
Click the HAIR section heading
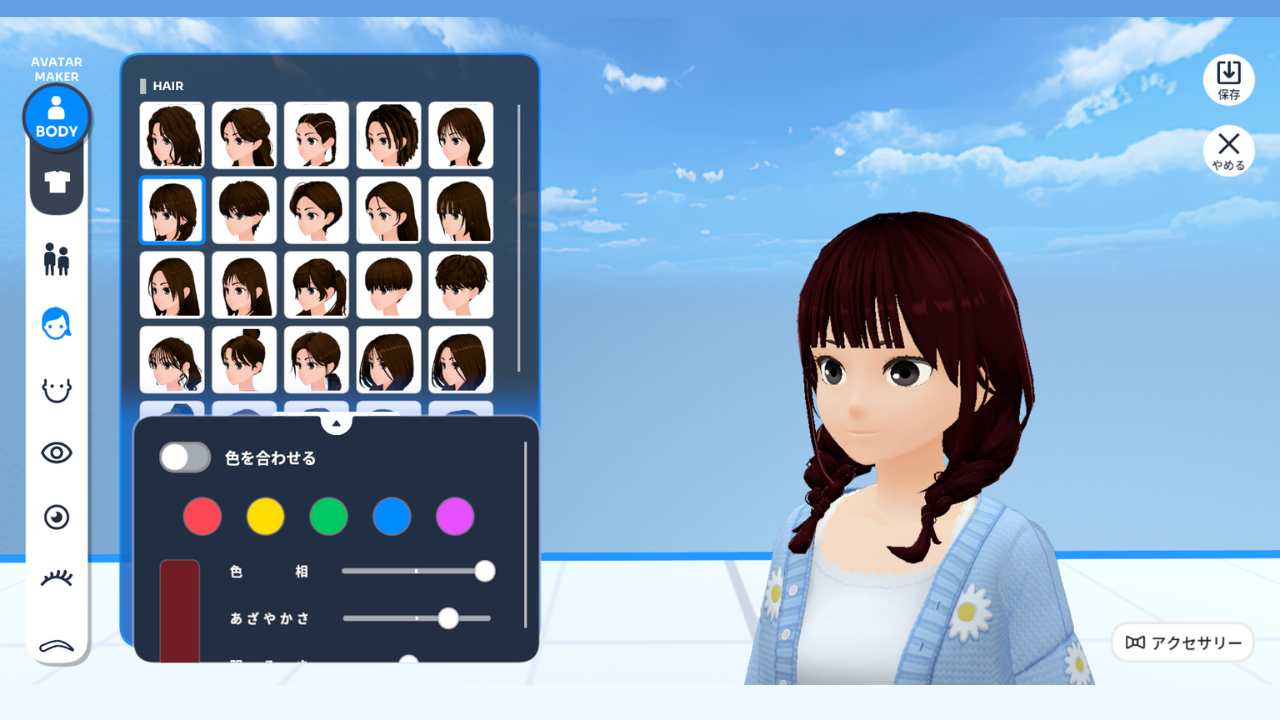(x=168, y=86)
